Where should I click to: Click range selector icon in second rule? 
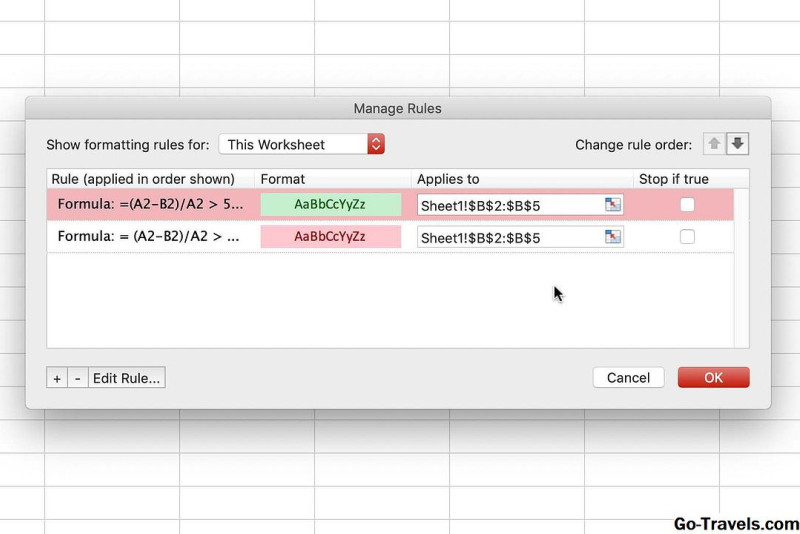(x=613, y=237)
